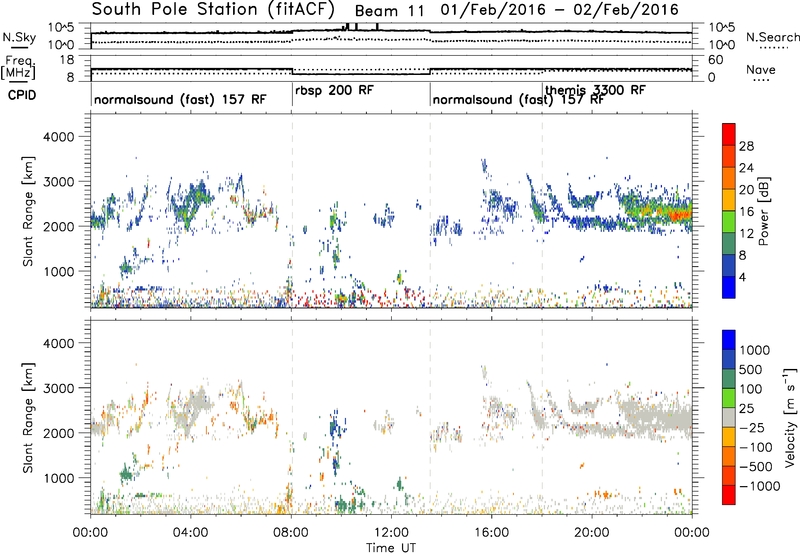Click the 'Time UT' axis label
The width and height of the screenshot is (800, 554).
(391, 548)
